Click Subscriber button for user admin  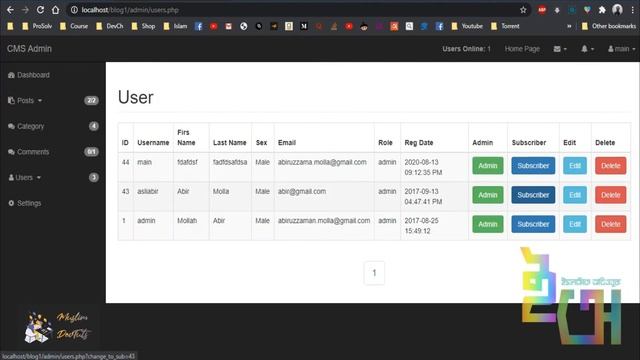click(x=533, y=224)
